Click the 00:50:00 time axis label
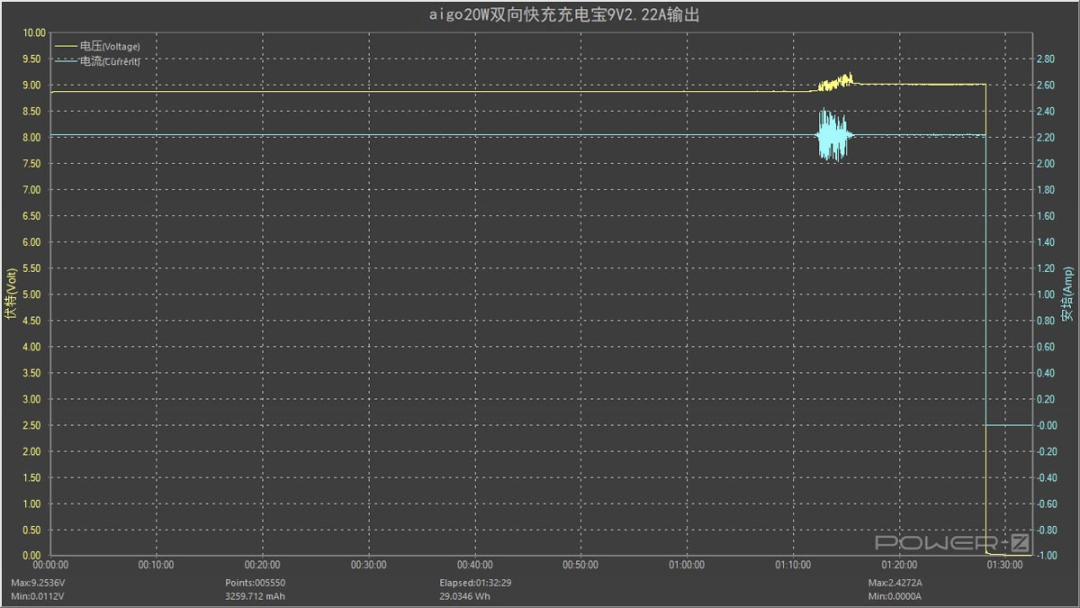The image size is (1080, 608). 581,565
